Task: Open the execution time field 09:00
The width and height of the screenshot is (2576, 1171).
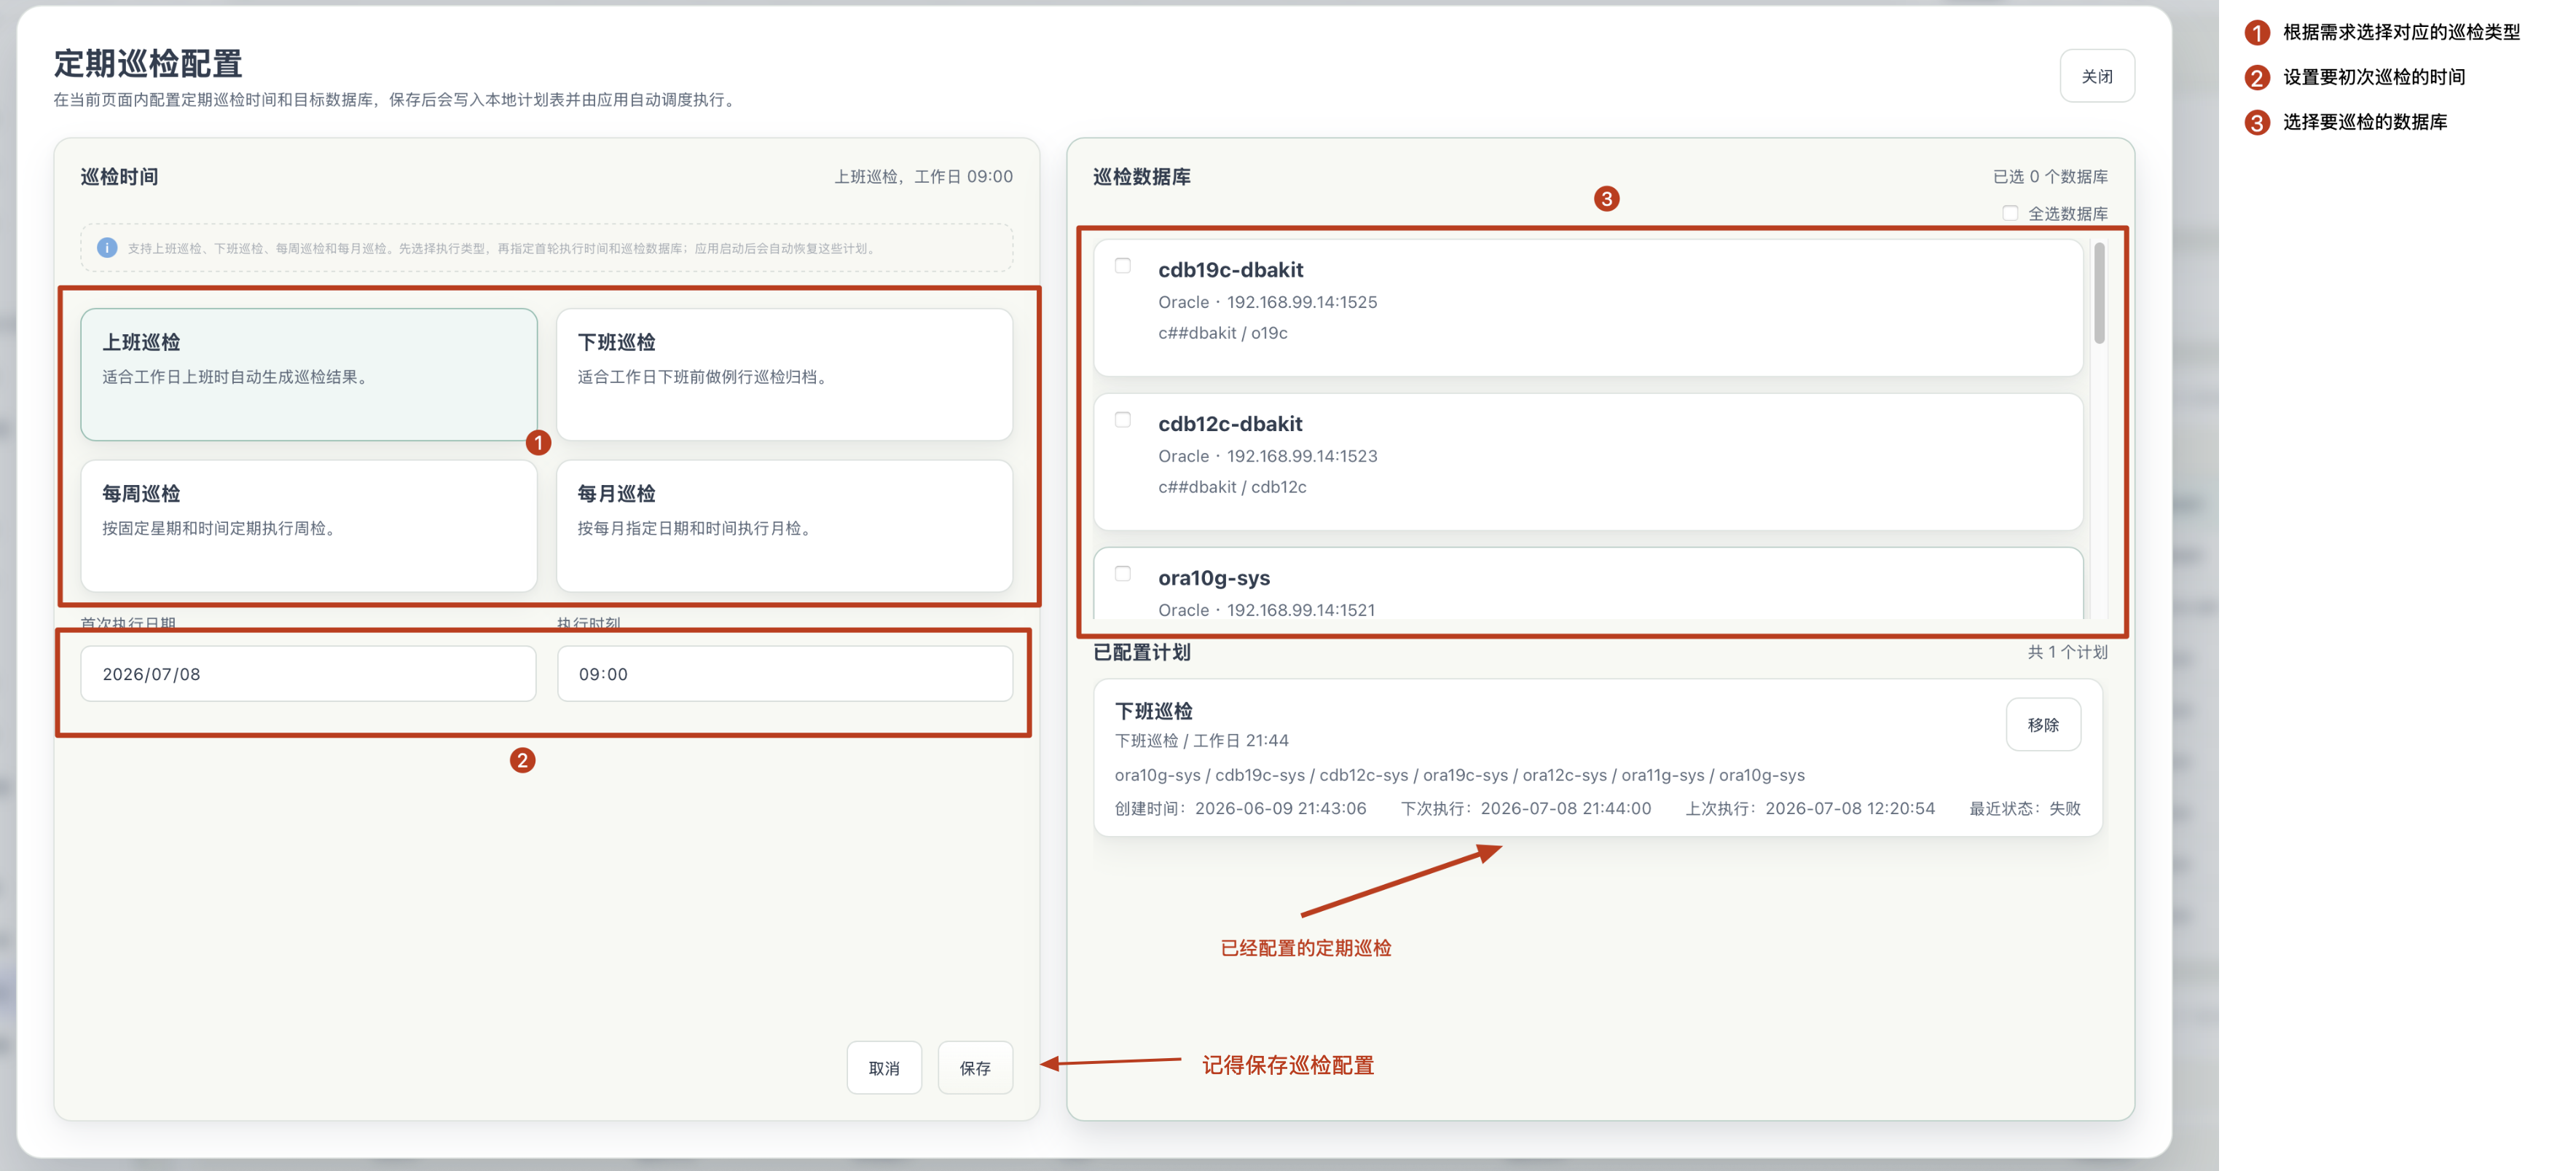Action: click(x=785, y=674)
